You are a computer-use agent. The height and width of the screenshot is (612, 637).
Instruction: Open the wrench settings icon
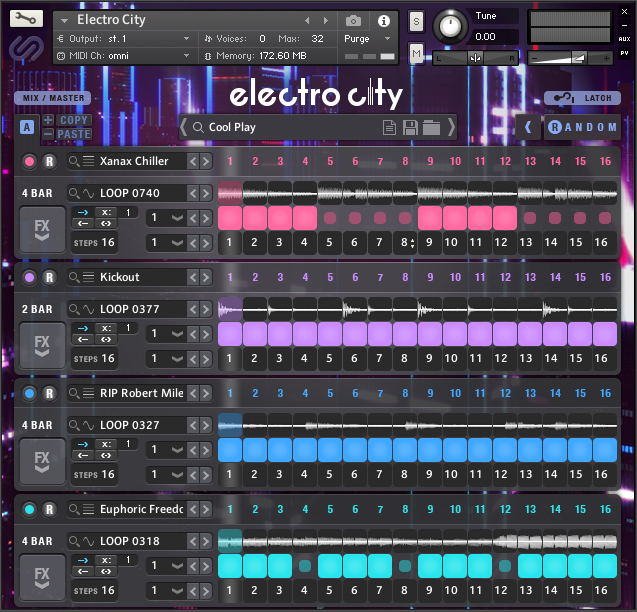pyautogui.click(x=27, y=19)
